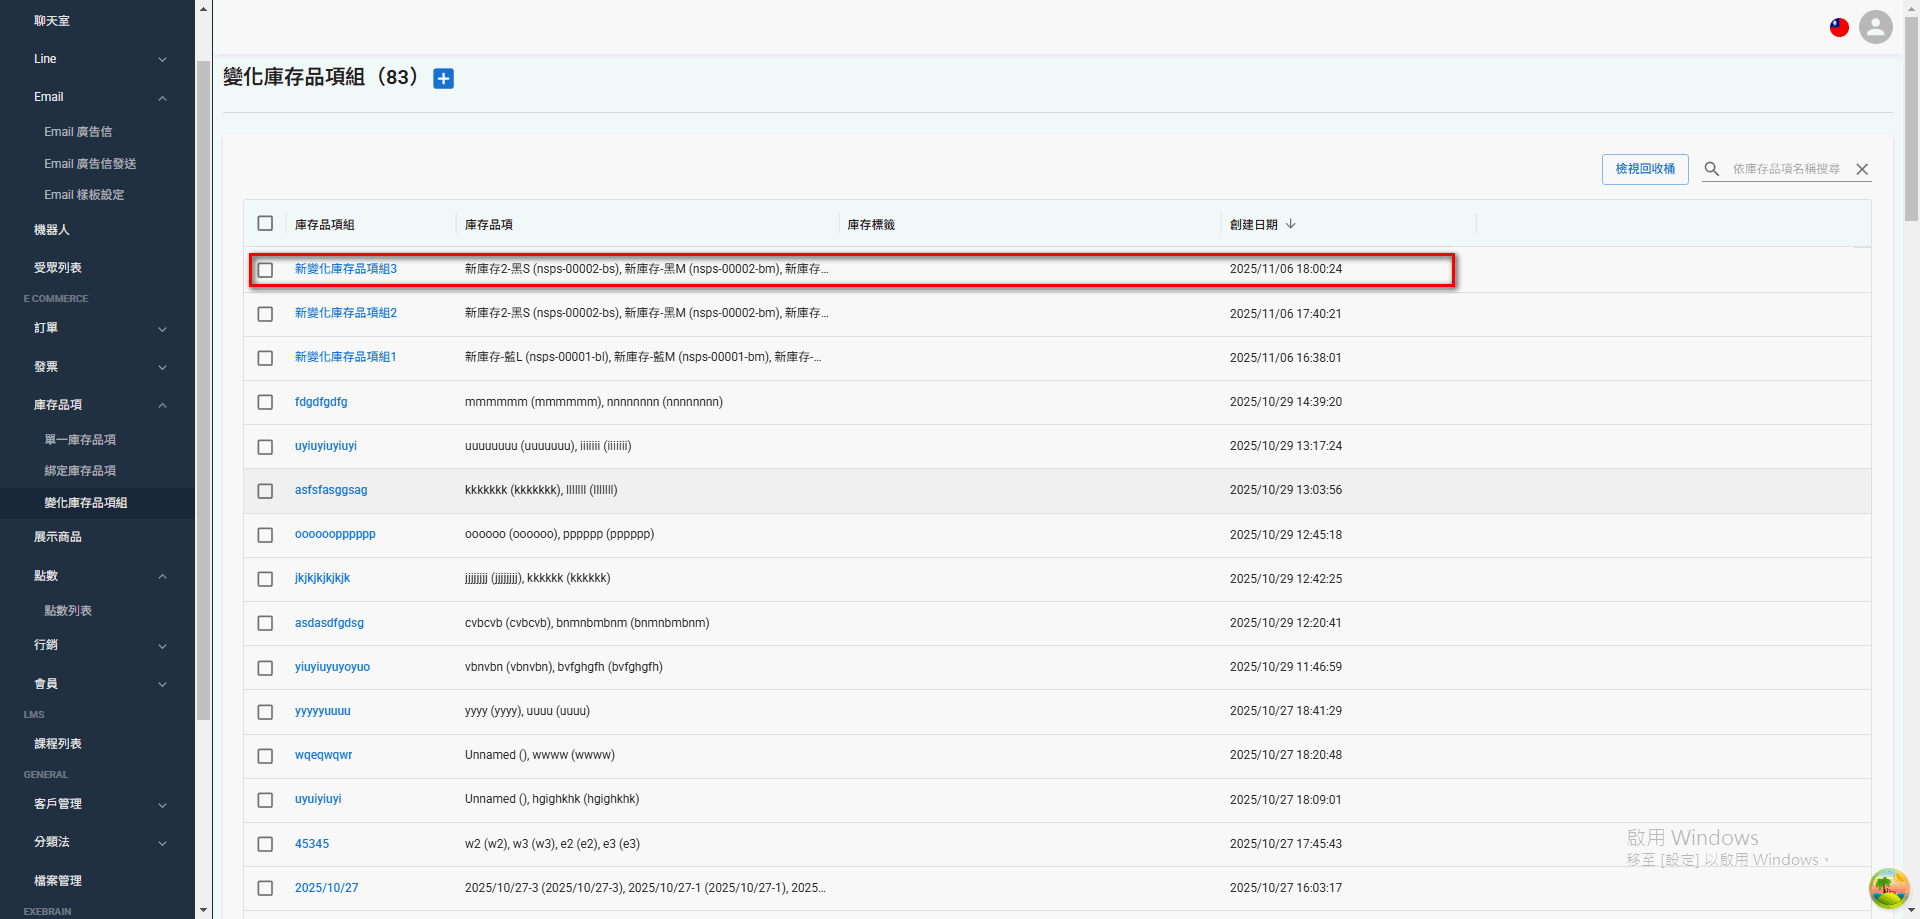Open the user account avatar menu

[x=1875, y=27]
